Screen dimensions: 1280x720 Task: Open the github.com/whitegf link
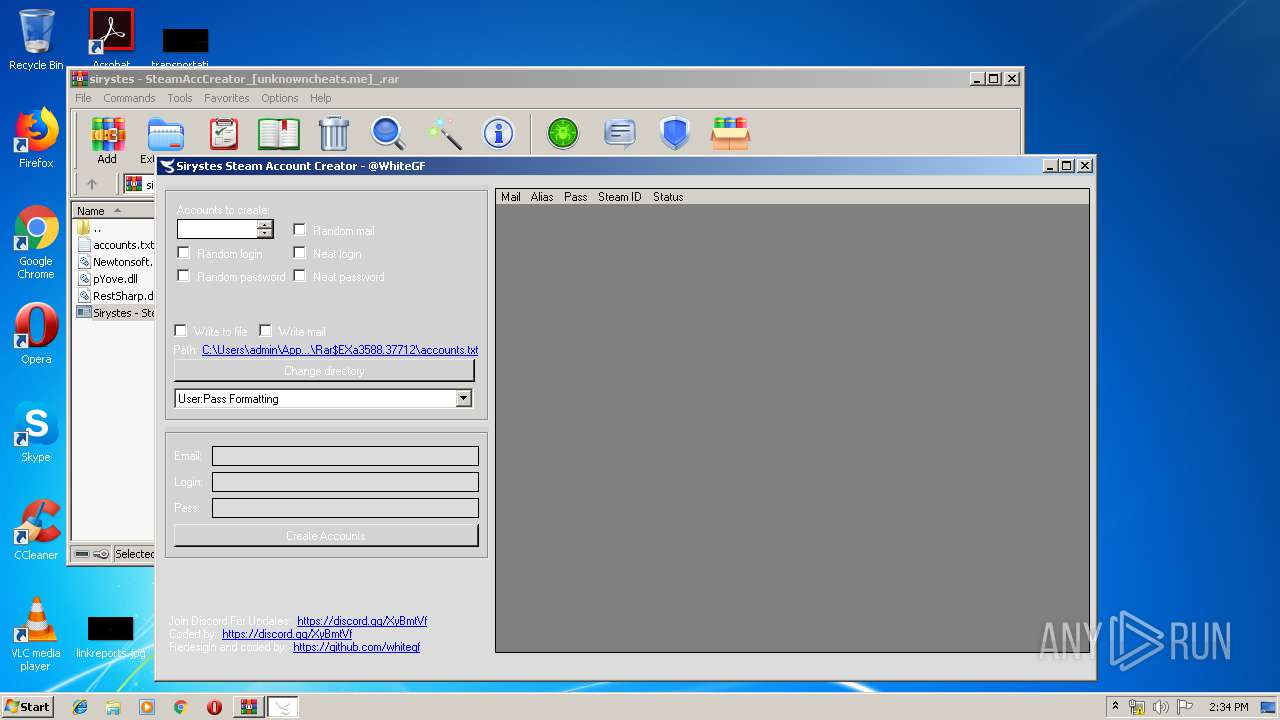click(357, 647)
